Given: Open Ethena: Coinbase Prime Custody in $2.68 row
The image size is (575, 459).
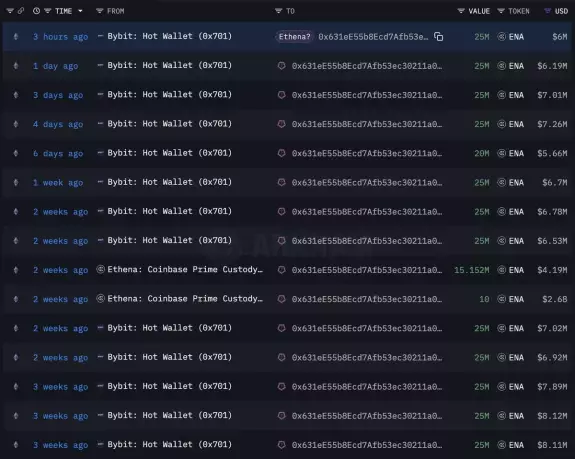Looking at the screenshot, I should point(185,299).
